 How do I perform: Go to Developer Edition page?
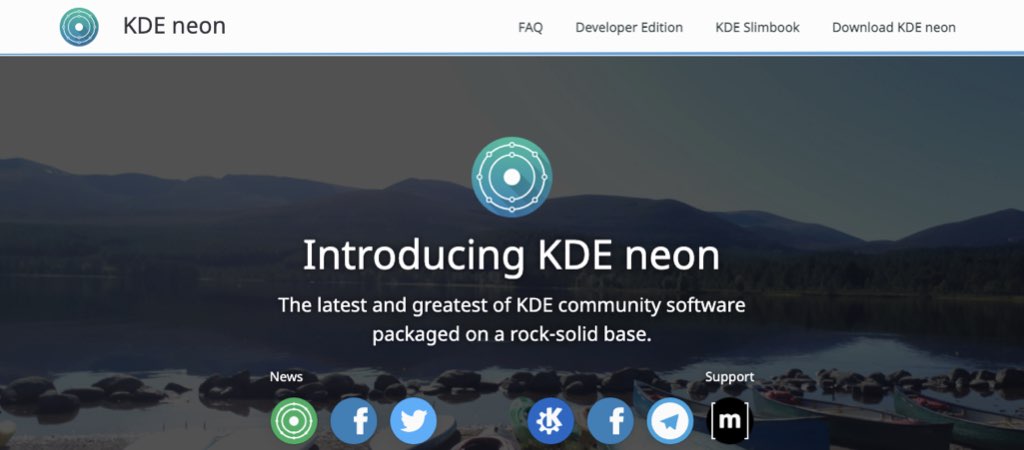(629, 27)
